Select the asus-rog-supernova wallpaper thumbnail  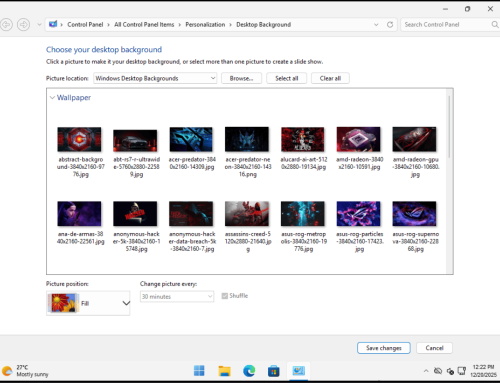click(x=414, y=214)
